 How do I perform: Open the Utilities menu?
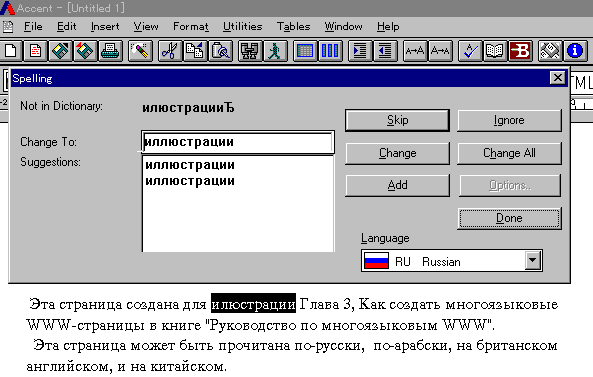click(x=242, y=26)
